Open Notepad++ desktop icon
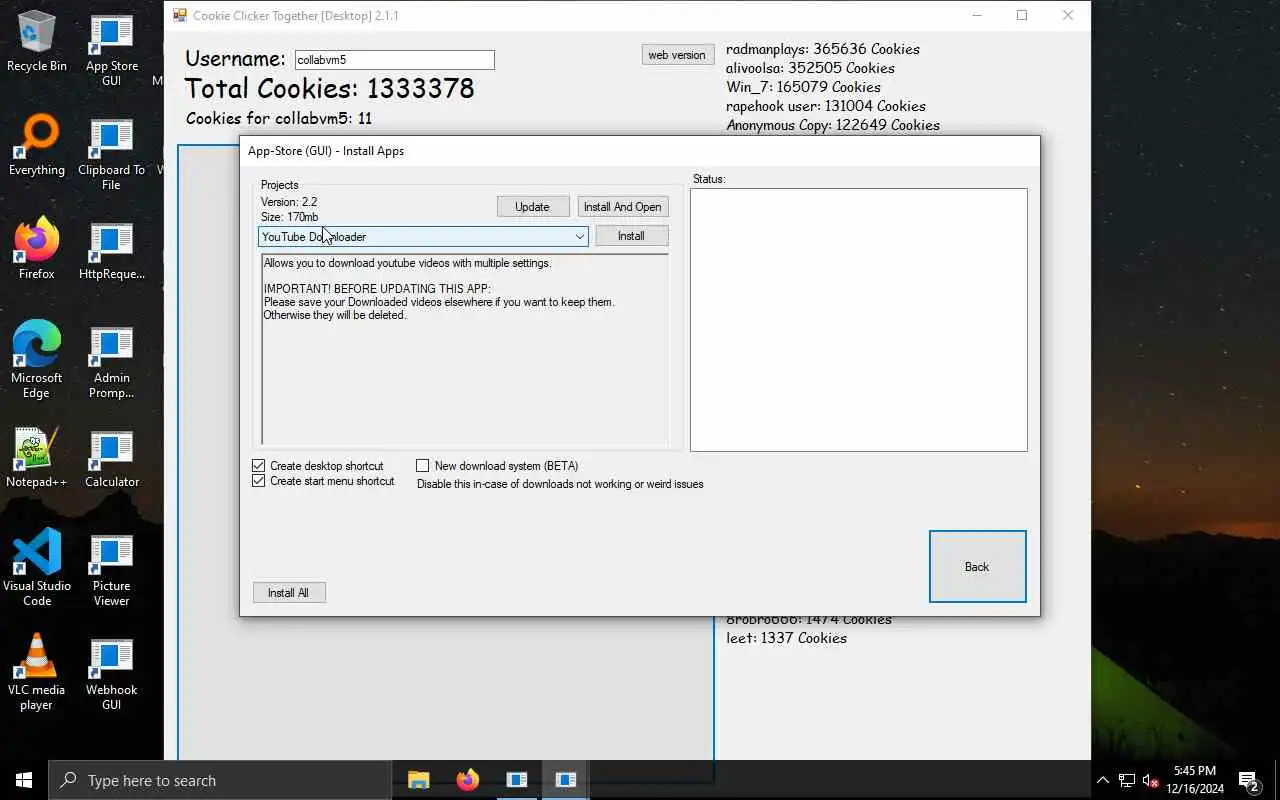The height and width of the screenshot is (800, 1280). [37, 458]
